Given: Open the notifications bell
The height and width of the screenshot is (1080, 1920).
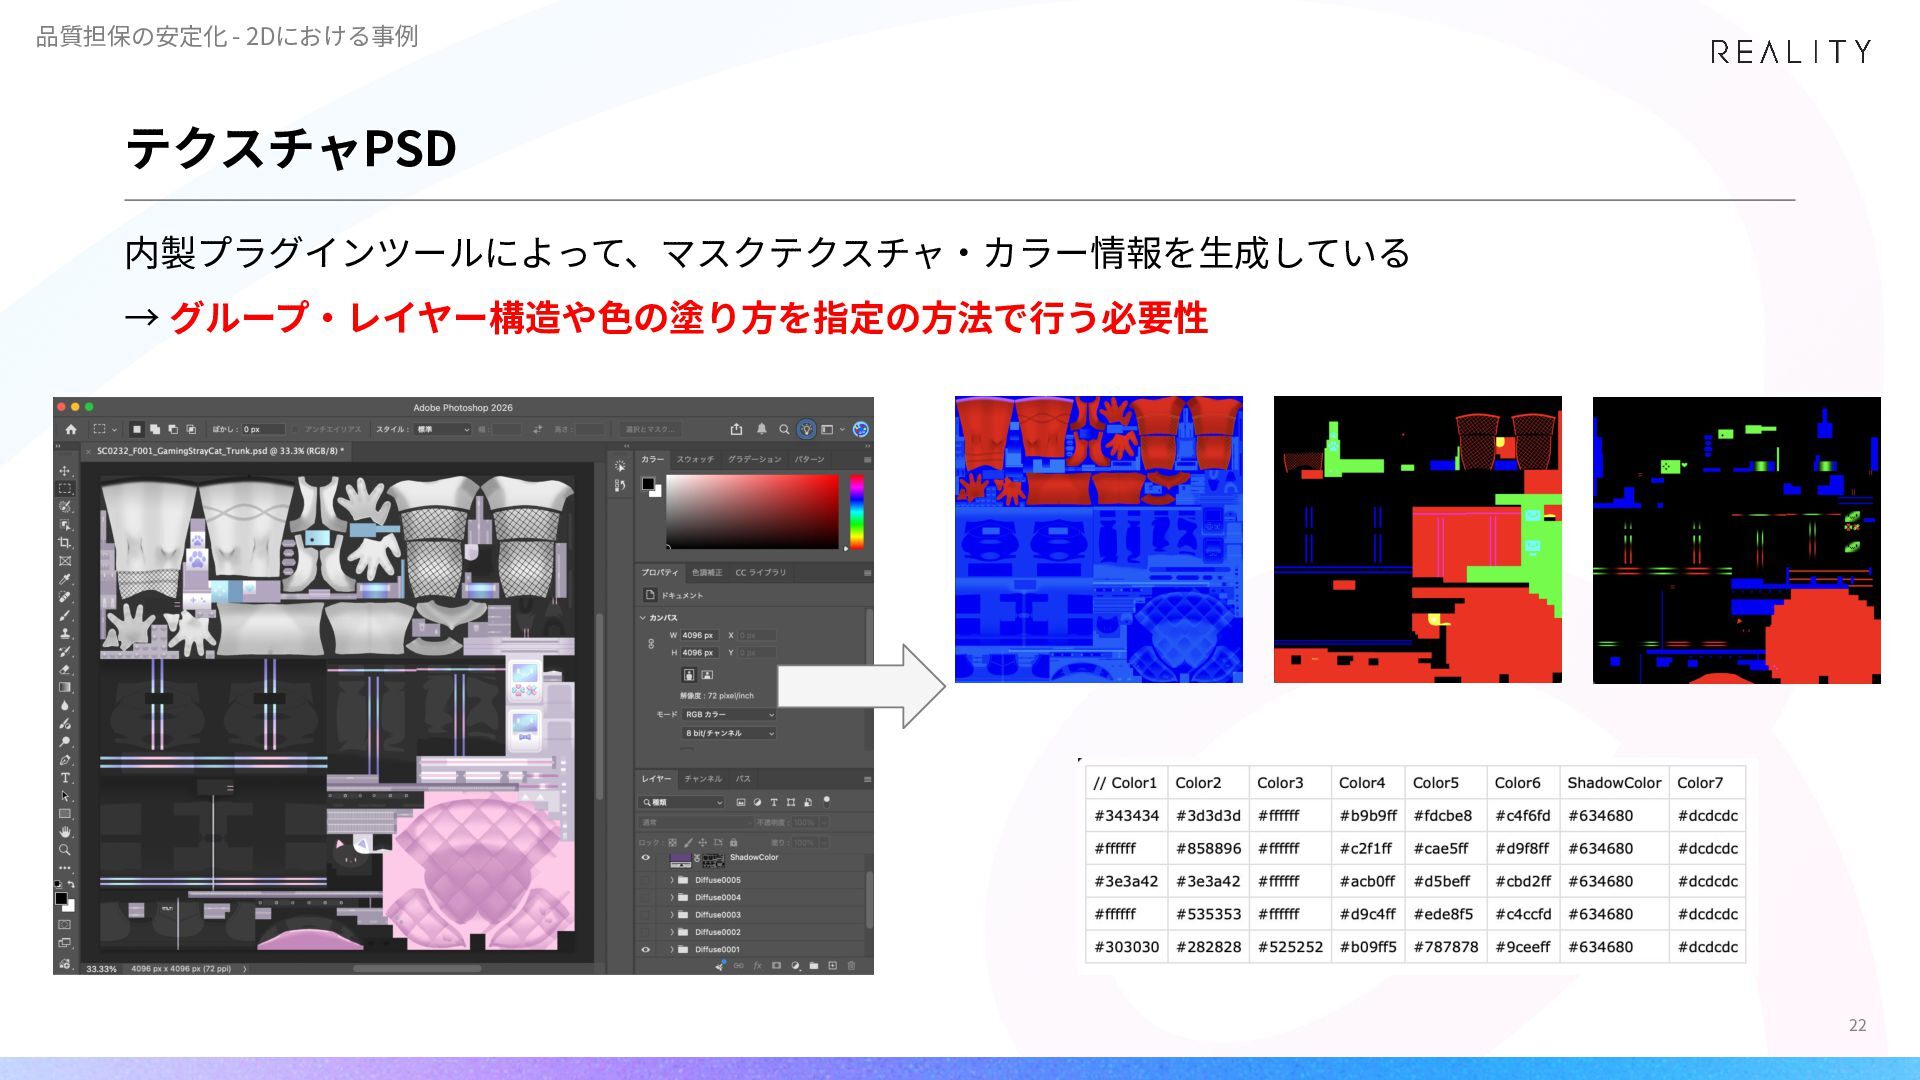Looking at the screenshot, I should pyautogui.click(x=762, y=429).
